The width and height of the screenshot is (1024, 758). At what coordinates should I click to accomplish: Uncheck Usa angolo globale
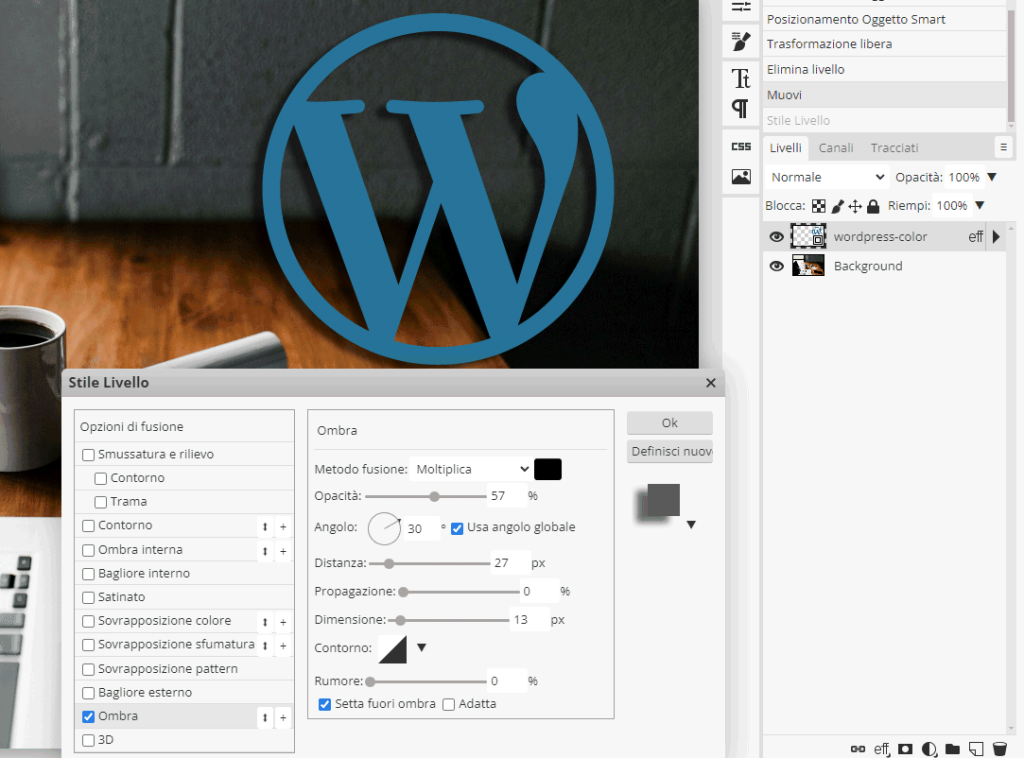[x=457, y=528]
